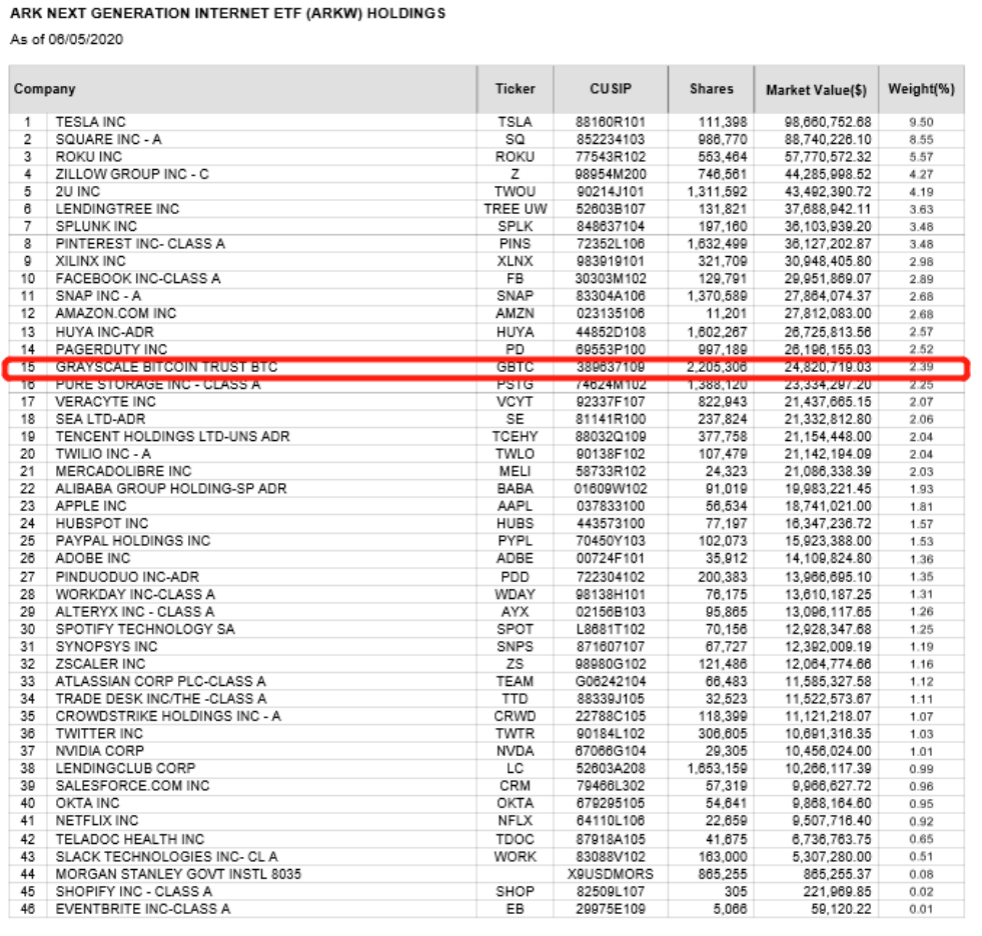
Task: Select the Weight(%) column header
Action: [x=921, y=89]
